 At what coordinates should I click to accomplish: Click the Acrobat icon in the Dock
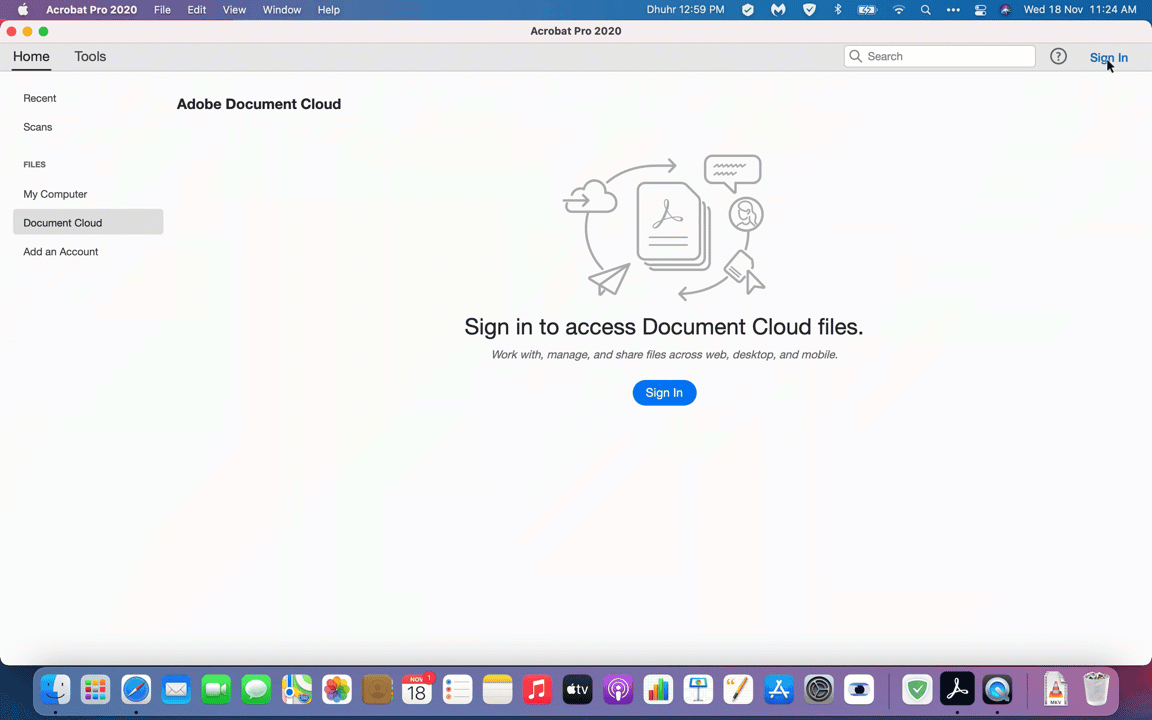click(x=957, y=690)
